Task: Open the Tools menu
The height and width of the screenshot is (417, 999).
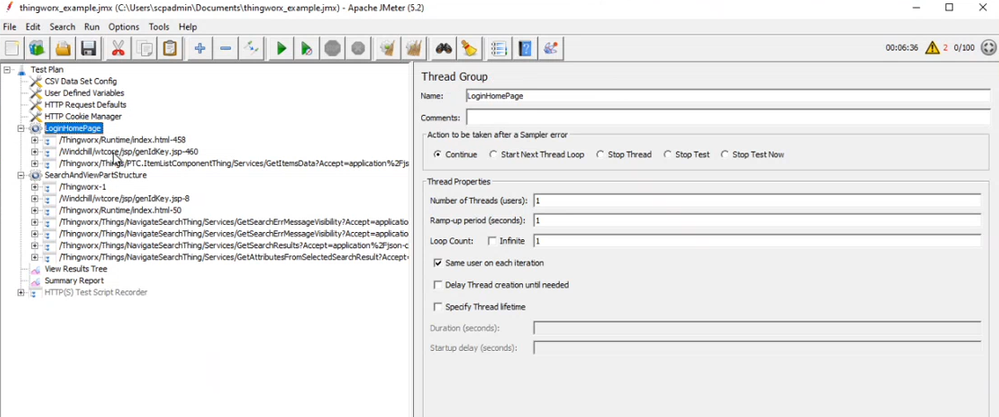Action: point(159,27)
